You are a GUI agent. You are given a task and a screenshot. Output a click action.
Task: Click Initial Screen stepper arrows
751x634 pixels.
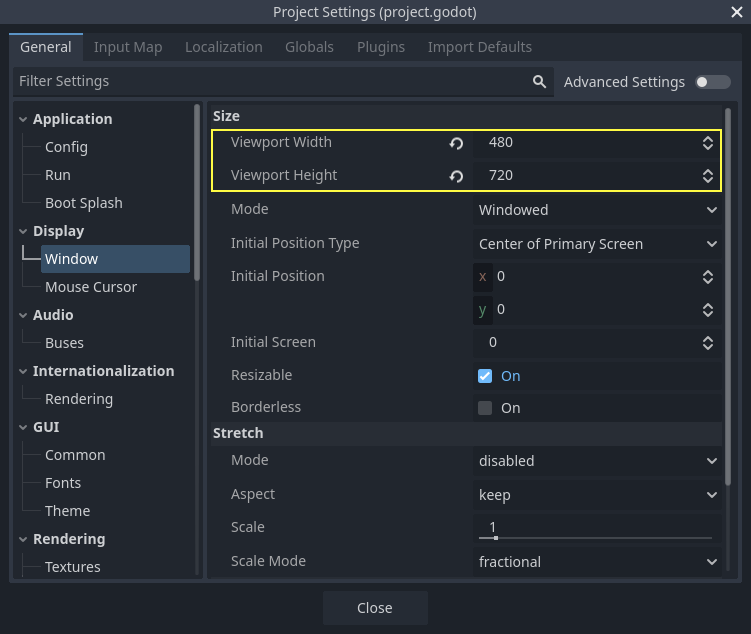tap(708, 342)
